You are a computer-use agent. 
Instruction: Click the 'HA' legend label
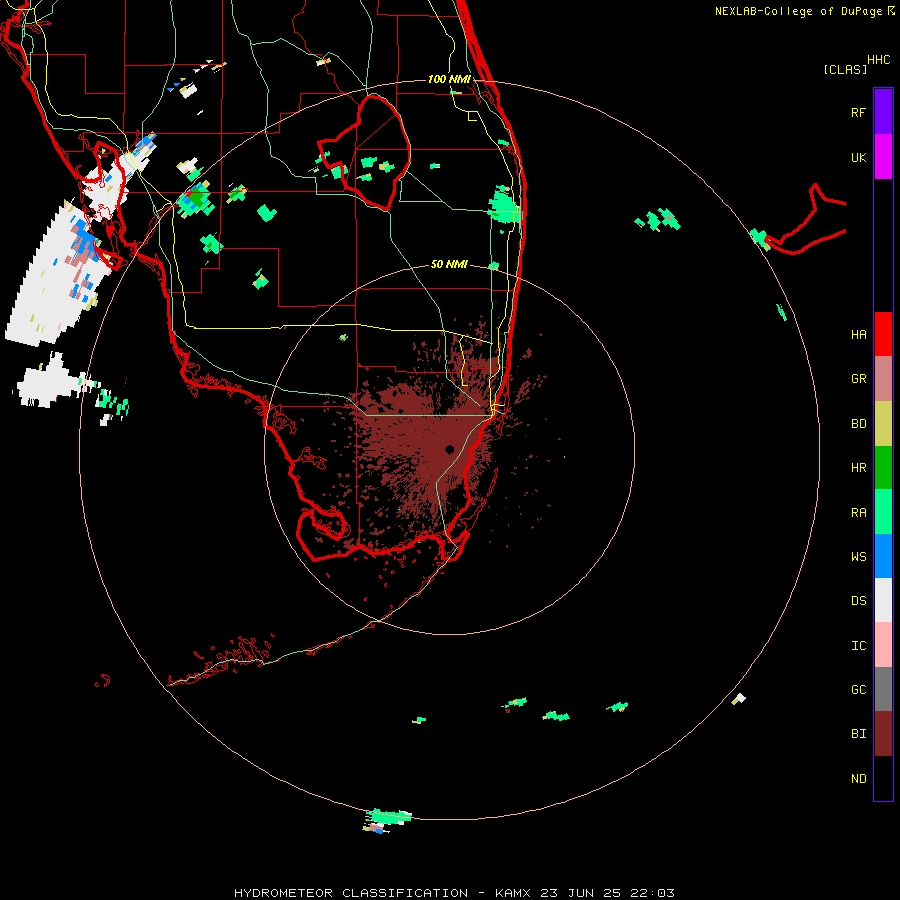(x=858, y=335)
